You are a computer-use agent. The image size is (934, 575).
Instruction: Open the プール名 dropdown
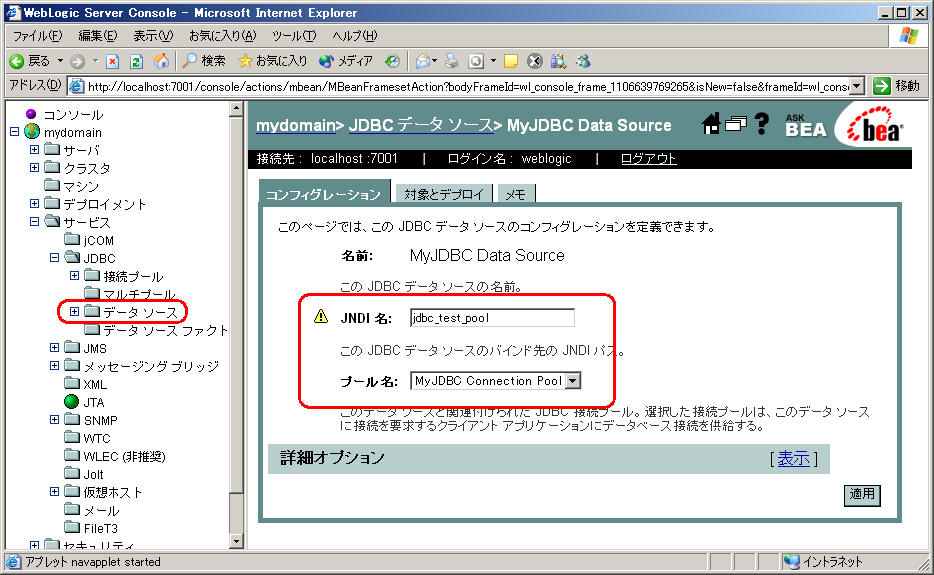(x=573, y=381)
